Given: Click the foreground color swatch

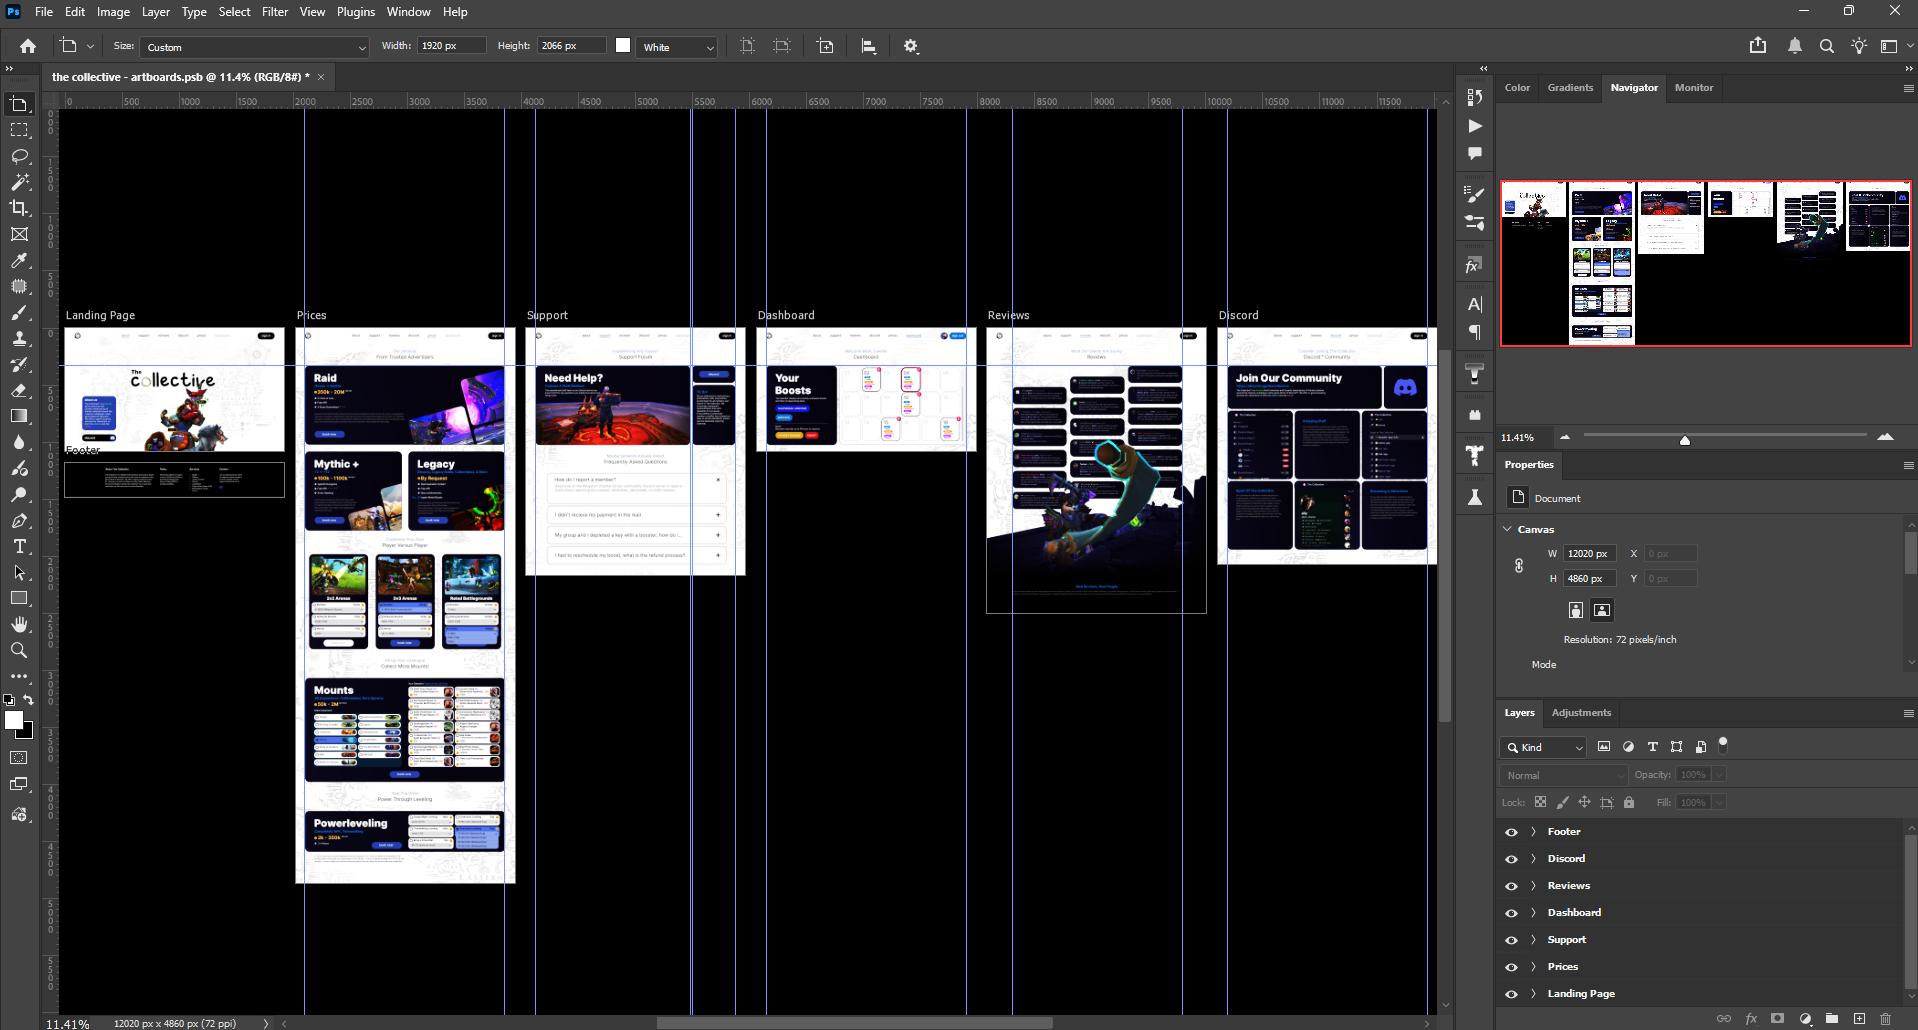Looking at the screenshot, I should click(14, 720).
